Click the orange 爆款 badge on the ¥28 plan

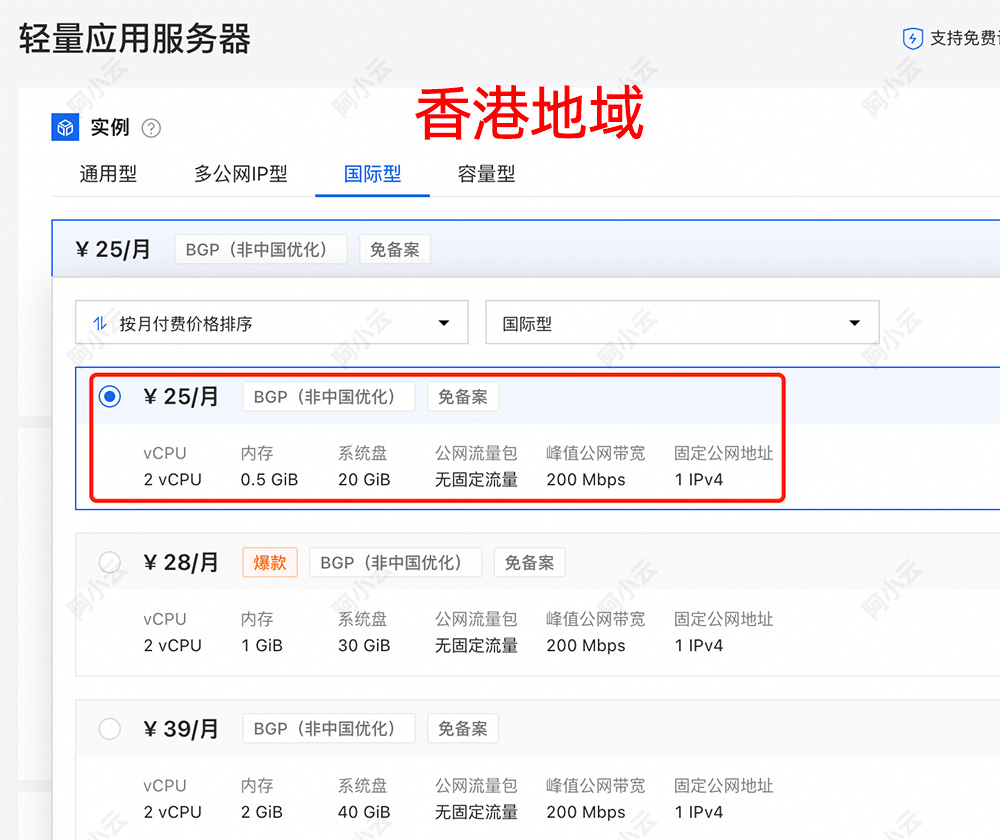[269, 562]
